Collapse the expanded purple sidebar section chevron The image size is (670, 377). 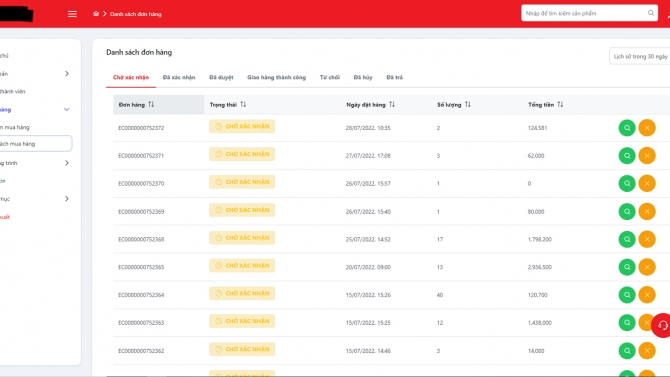click(x=67, y=109)
